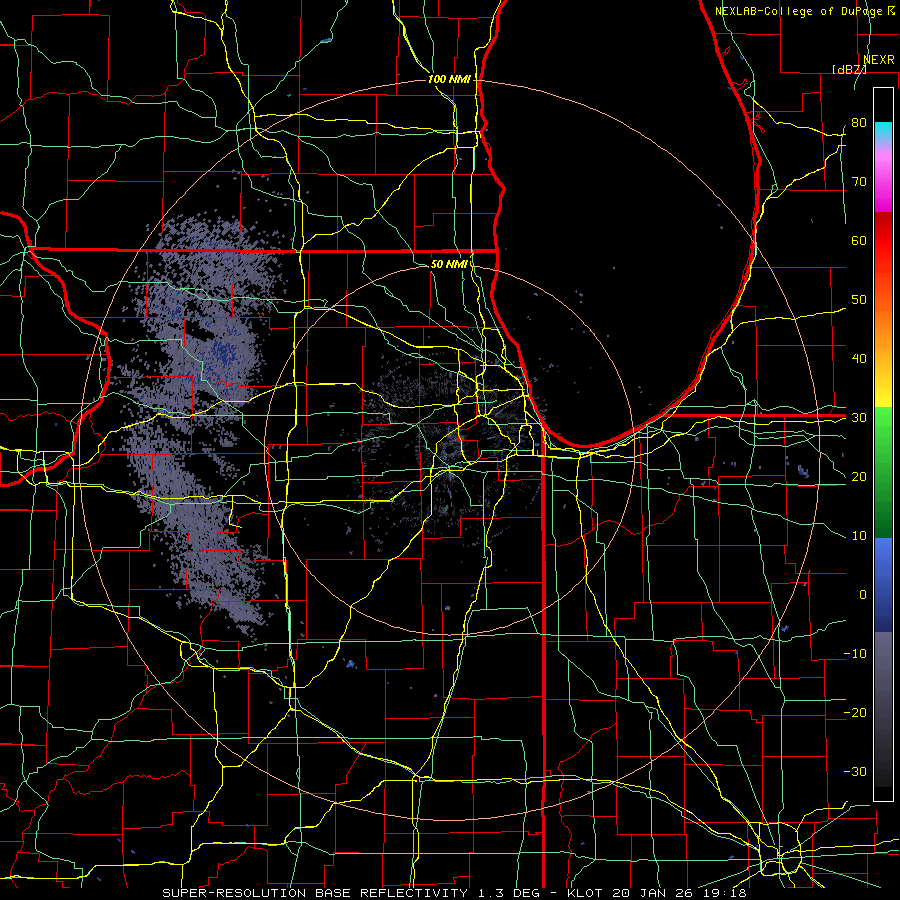Click the 0 value on the dBZ scale
900x900 pixels.
pyautogui.click(x=863, y=595)
